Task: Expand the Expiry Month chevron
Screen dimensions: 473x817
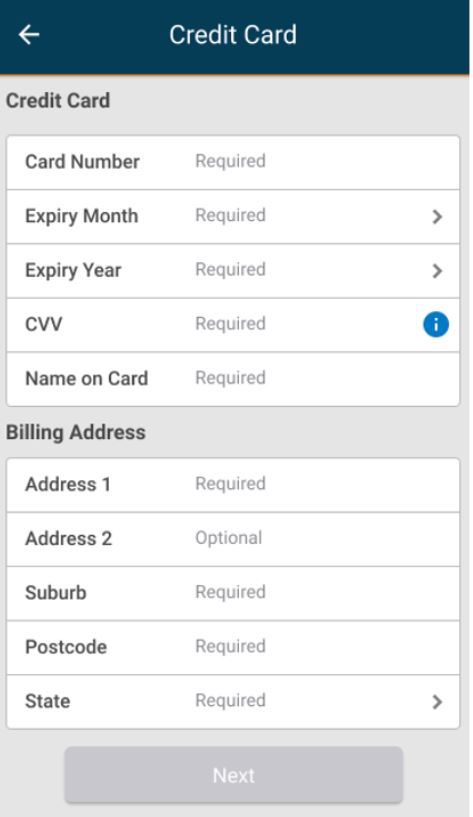Action: (437, 216)
